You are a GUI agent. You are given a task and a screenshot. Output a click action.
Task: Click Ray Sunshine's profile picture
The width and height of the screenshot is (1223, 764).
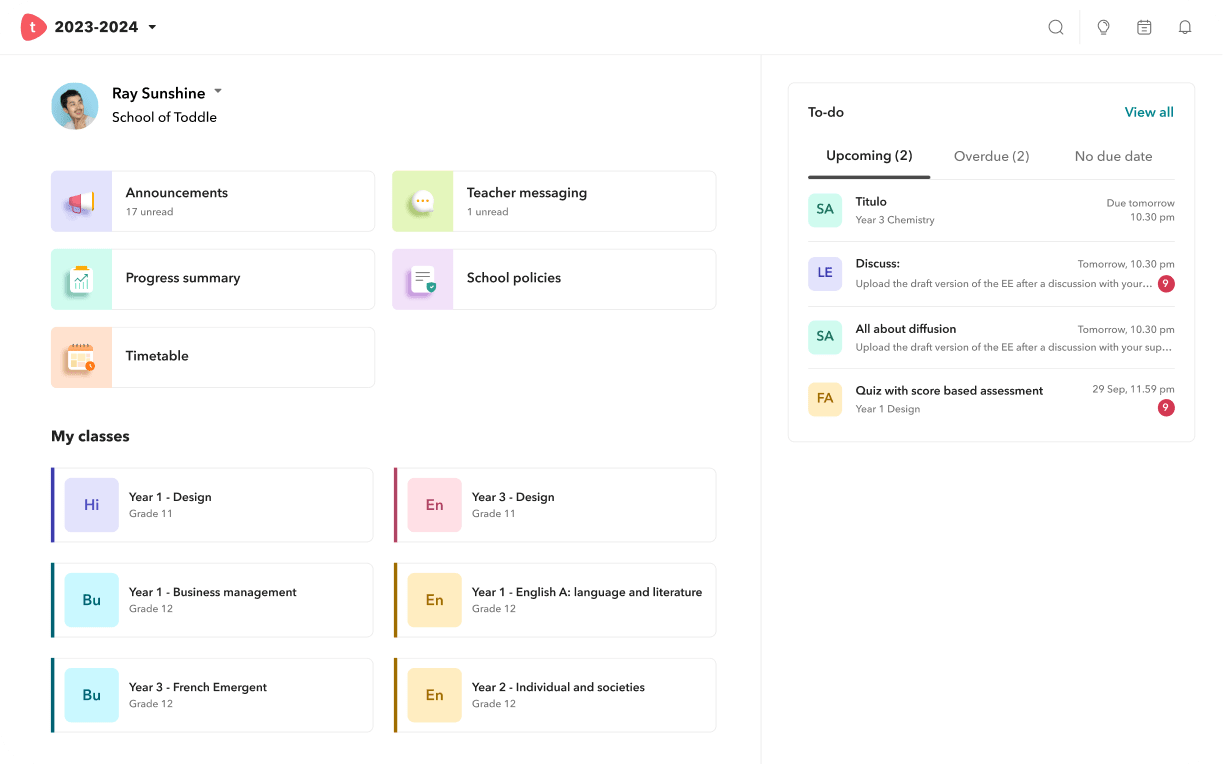coord(74,106)
